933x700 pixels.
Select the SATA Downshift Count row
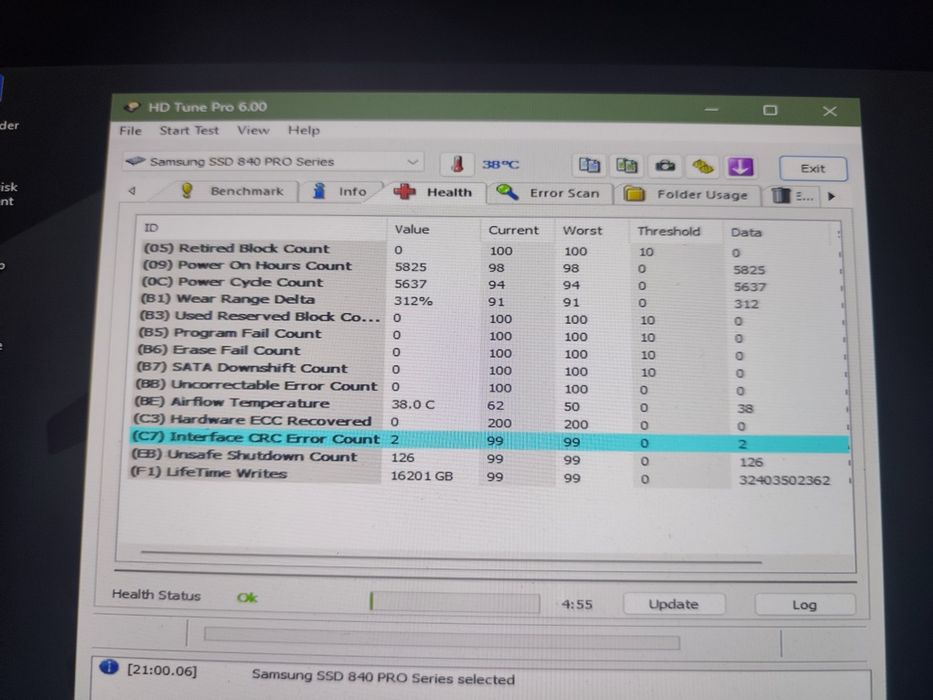point(488,370)
